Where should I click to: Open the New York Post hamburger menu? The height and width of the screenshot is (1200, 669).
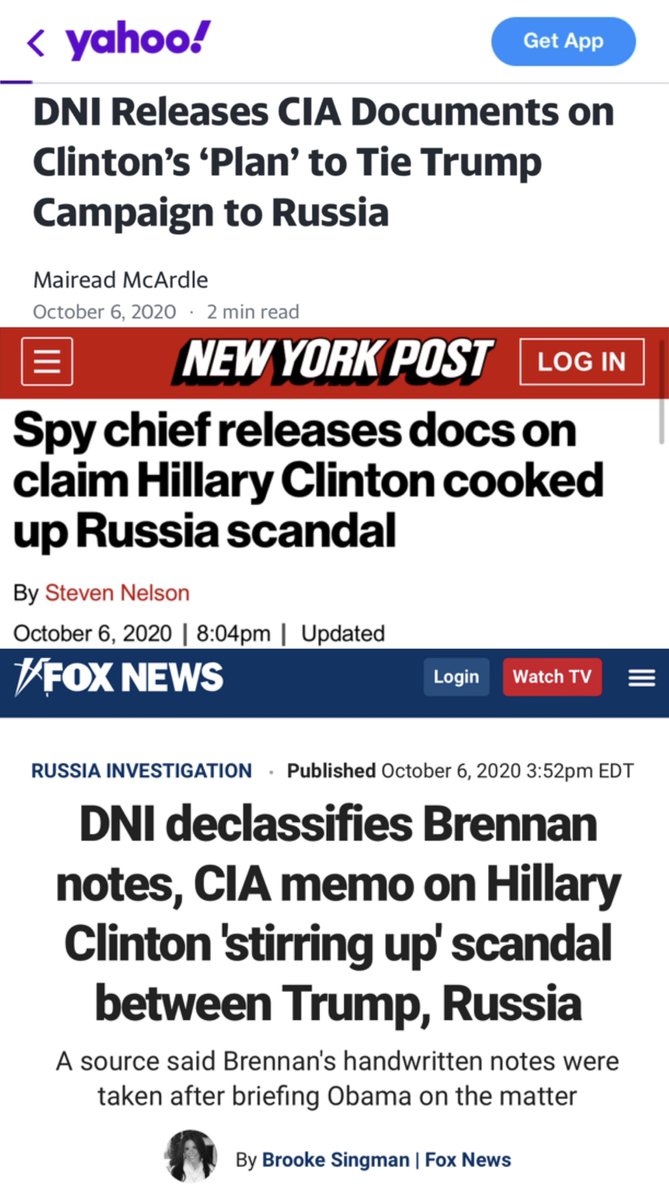click(x=46, y=362)
